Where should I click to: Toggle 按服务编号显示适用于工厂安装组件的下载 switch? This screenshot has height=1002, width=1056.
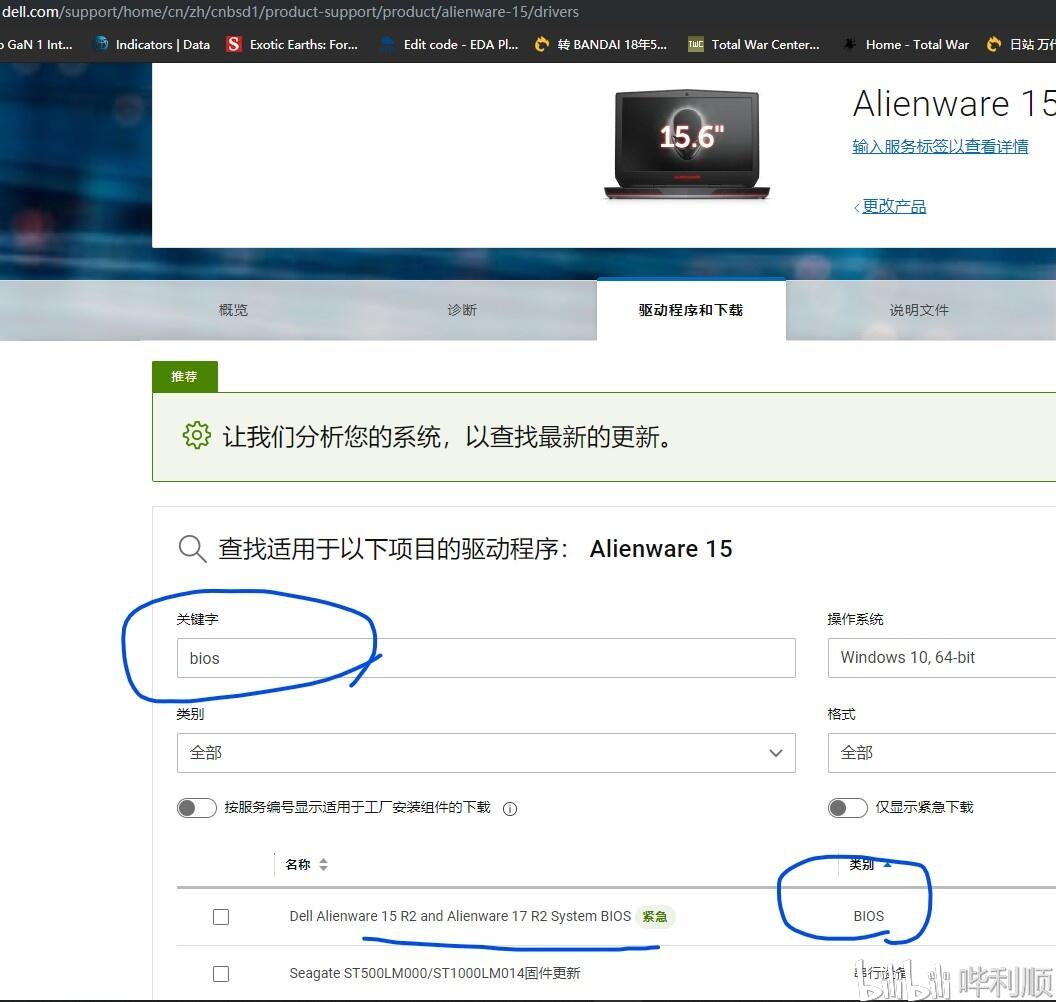pyautogui.click(x=197, y=807)
